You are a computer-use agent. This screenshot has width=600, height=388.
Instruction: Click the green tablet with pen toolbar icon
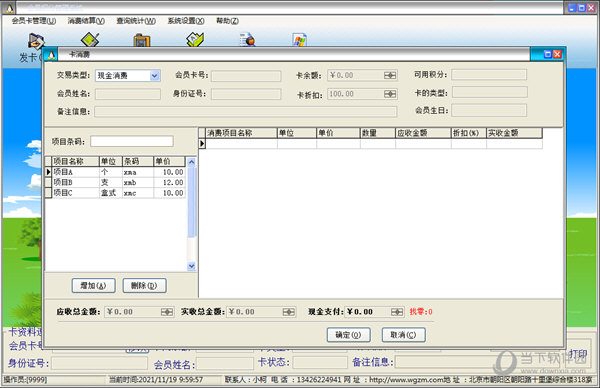click(90, 40)
